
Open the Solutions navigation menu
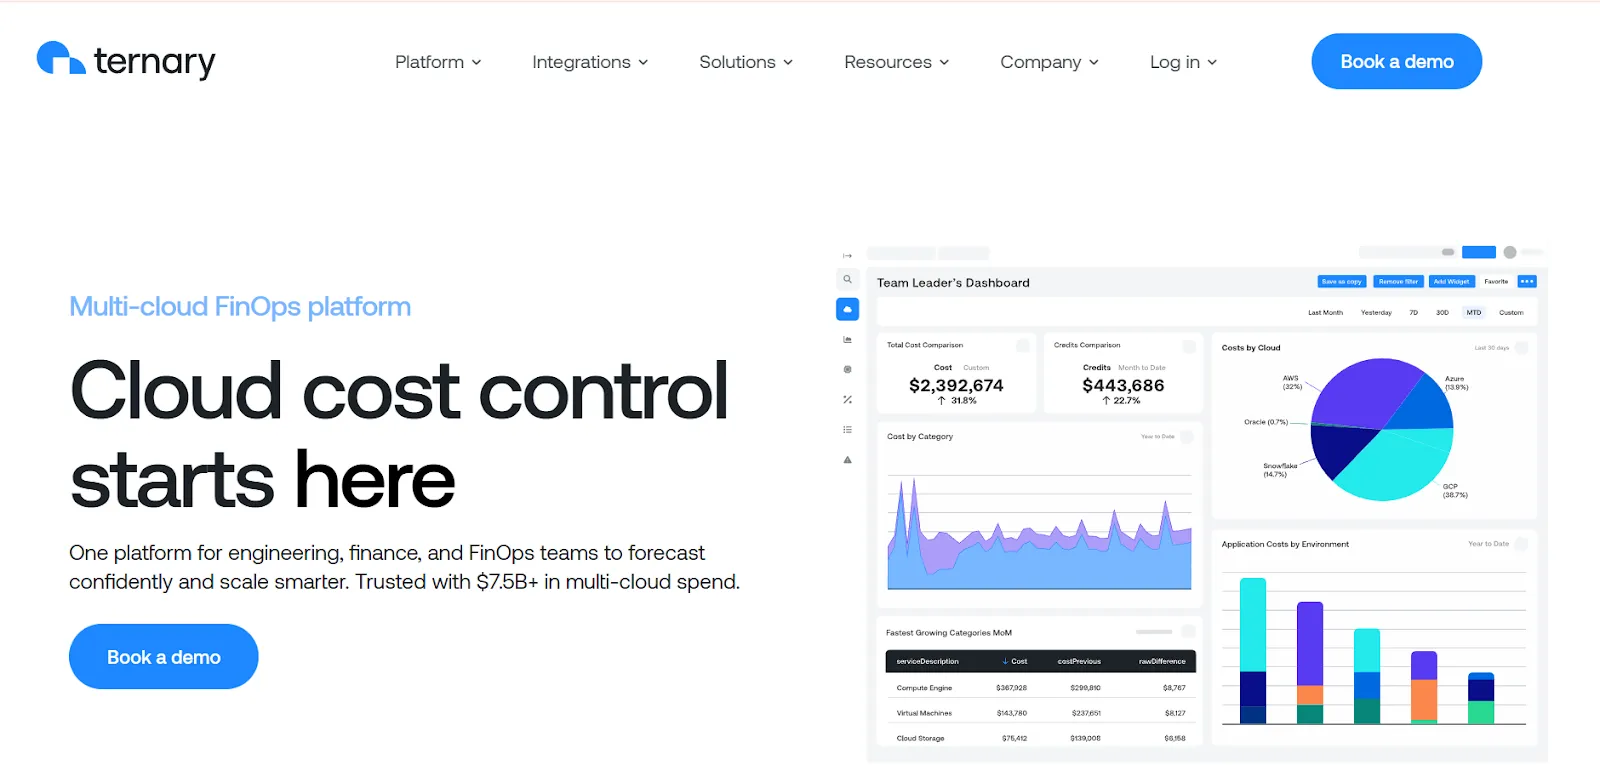coord(746,62)
